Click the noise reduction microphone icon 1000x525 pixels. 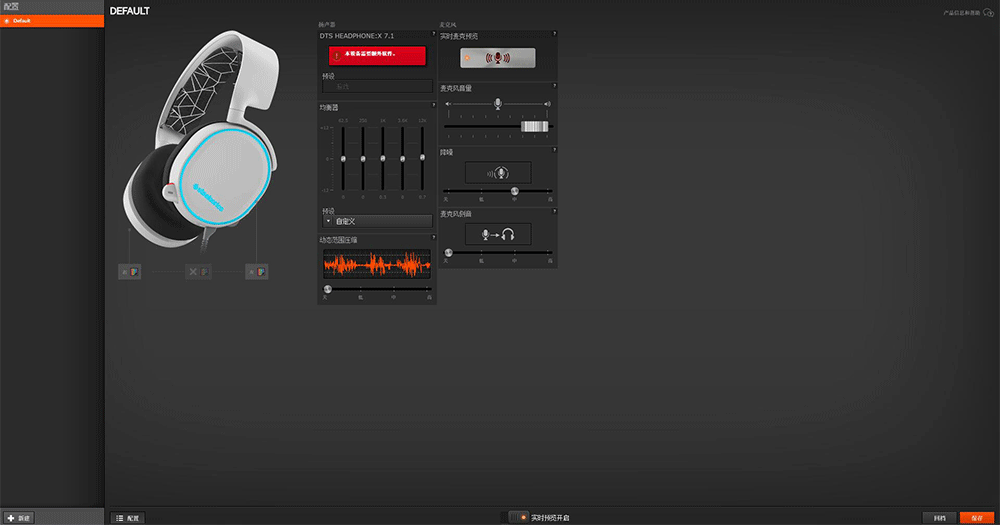pyautogui.click(x=498, y=173)
